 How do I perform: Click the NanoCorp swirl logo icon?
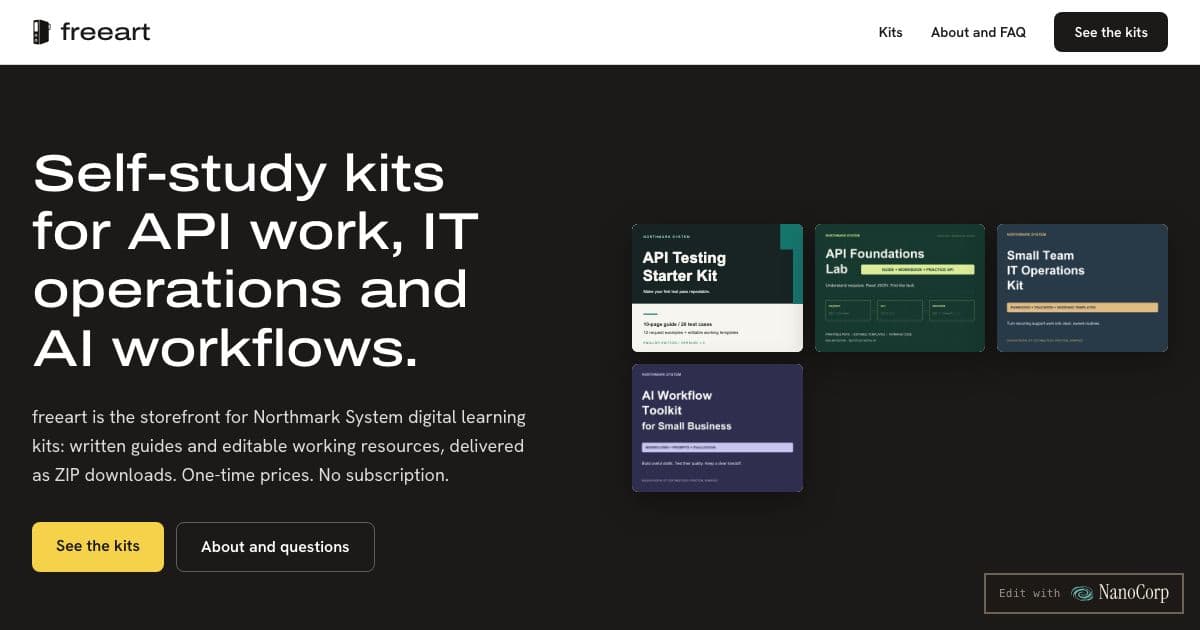pos(1082,593)
